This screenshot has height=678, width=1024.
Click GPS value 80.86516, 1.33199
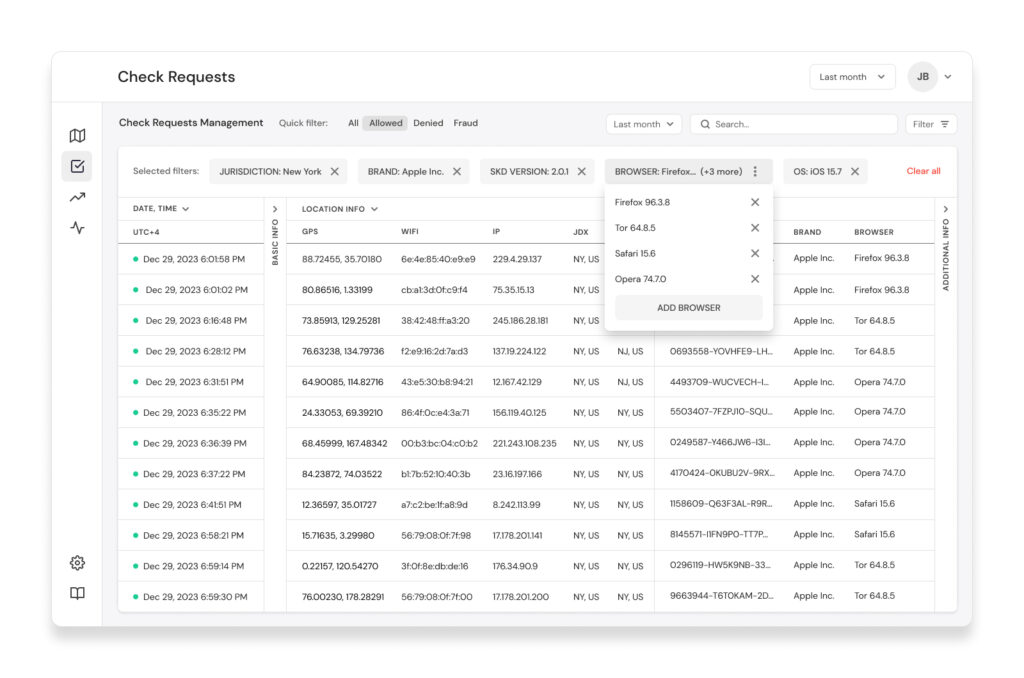tap(337, 290)
